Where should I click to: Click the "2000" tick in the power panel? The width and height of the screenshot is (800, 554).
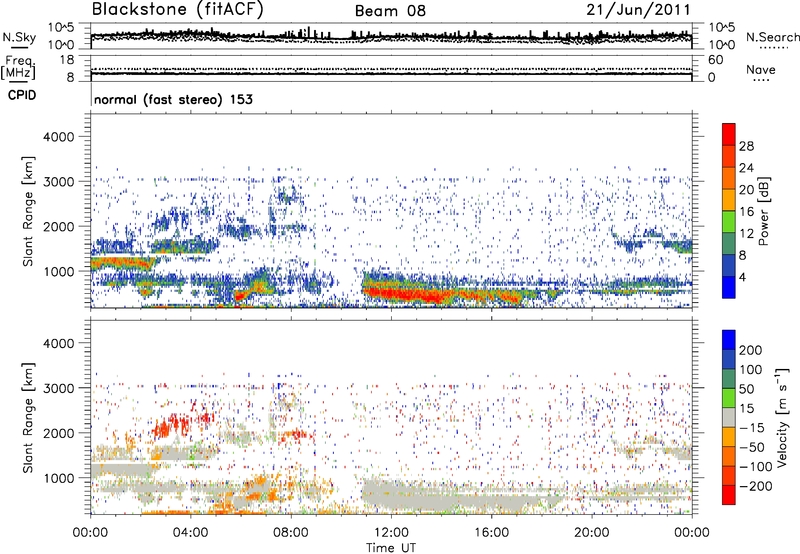coord(59,226)
